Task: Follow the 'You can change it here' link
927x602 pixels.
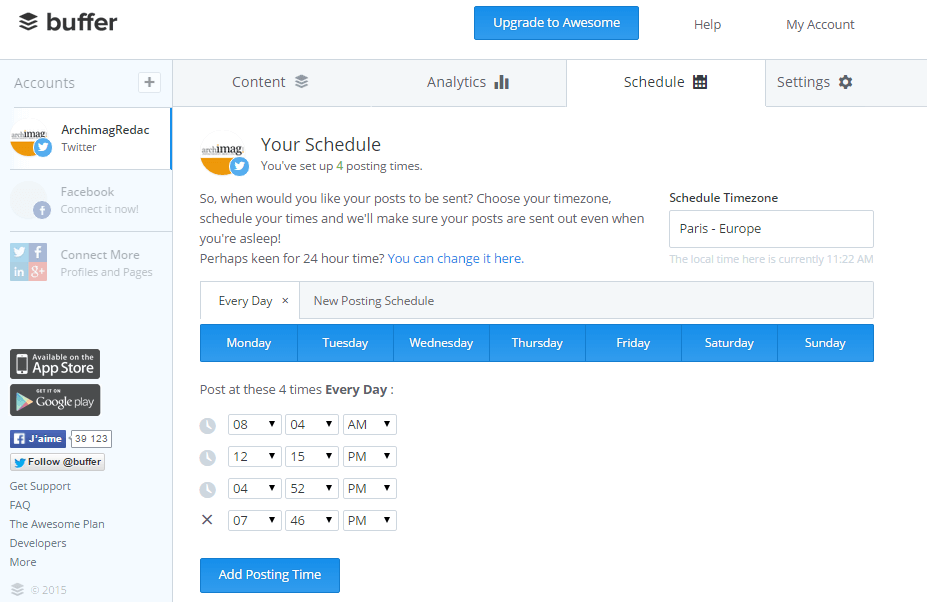Action: pyautogui.click(x=455, y=258)
